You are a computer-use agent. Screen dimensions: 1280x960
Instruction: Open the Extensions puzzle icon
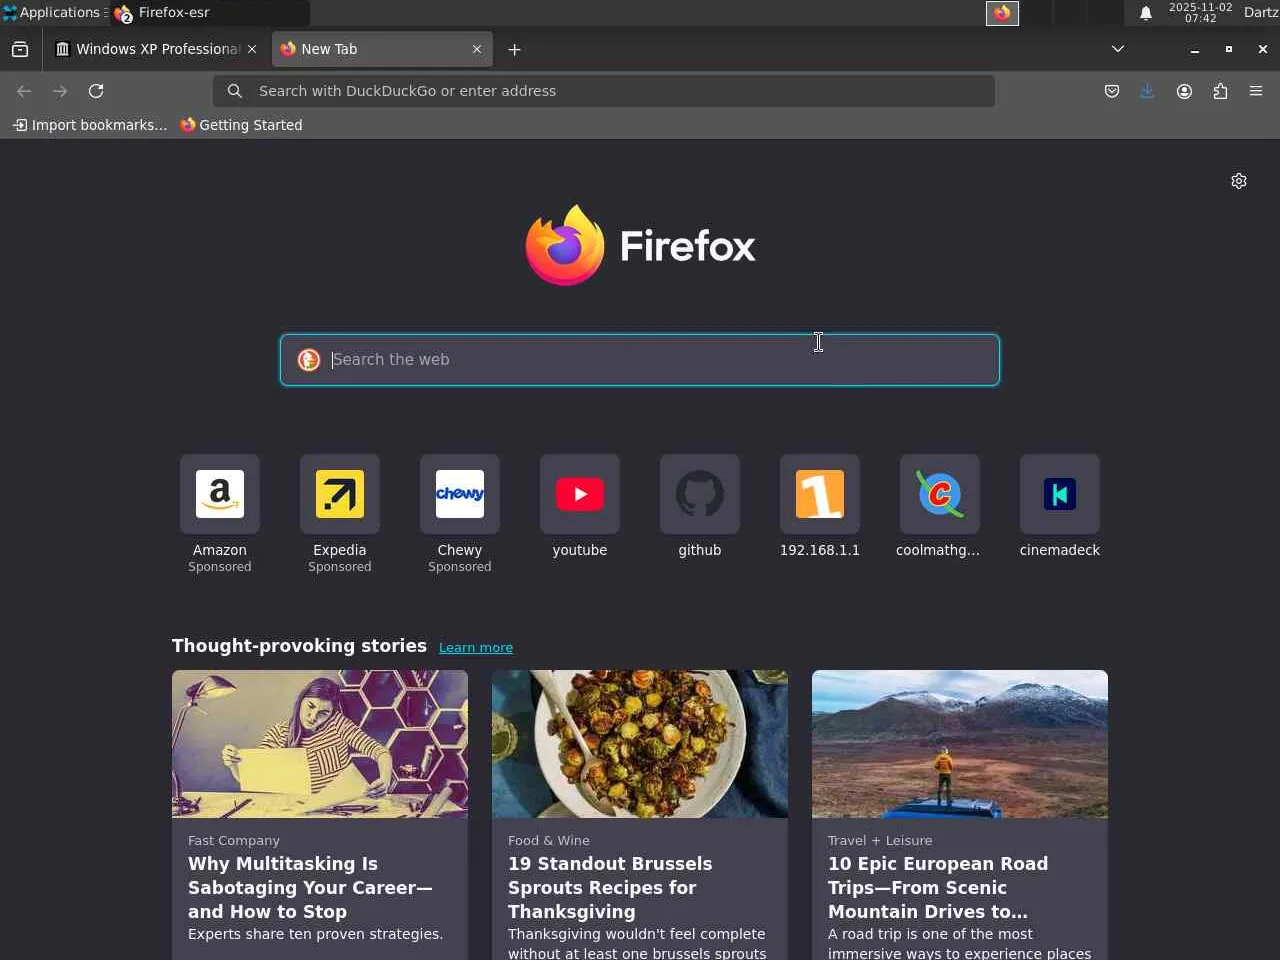tap(1220, 91)
